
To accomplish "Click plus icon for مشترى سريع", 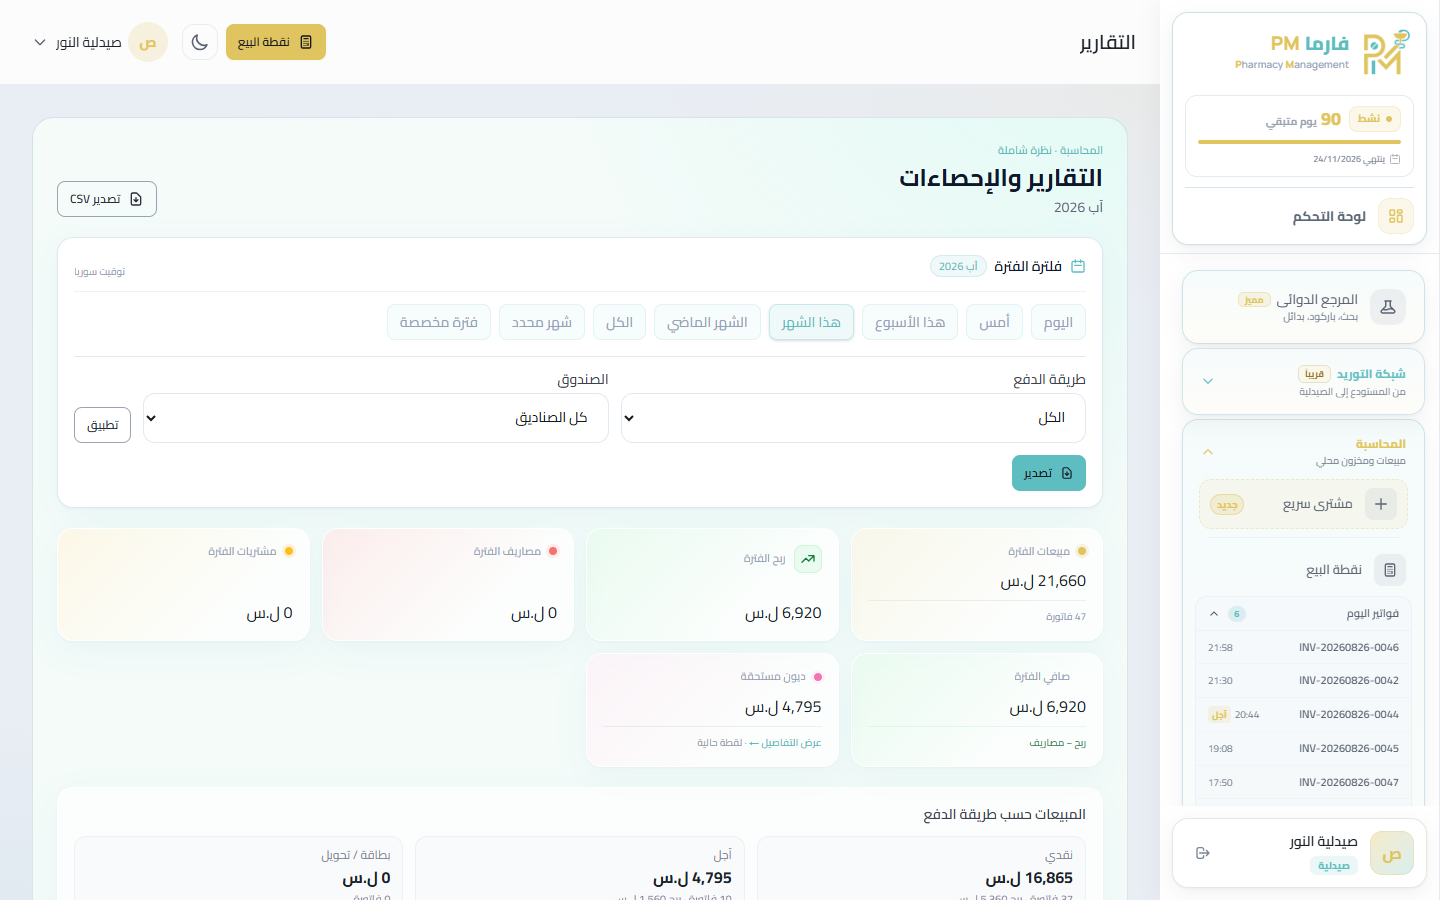I will [x=1381, y=504].
